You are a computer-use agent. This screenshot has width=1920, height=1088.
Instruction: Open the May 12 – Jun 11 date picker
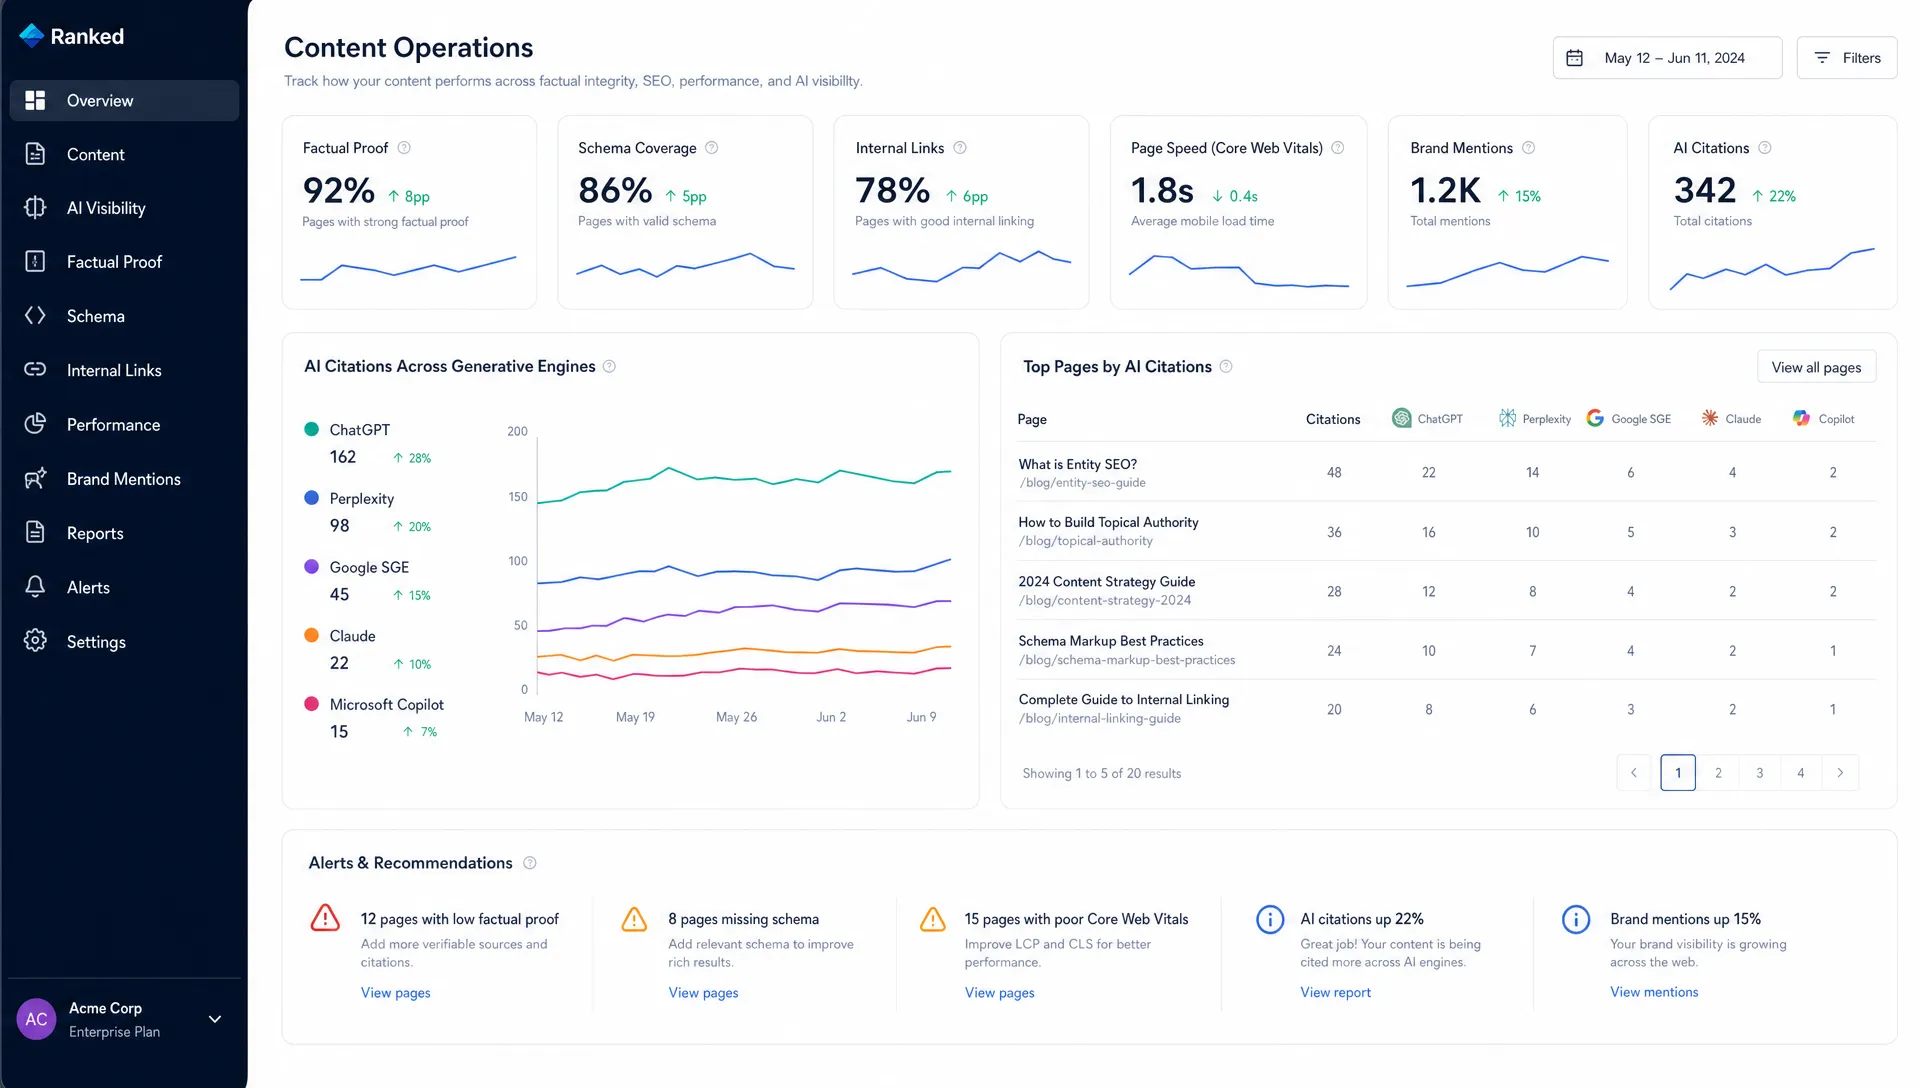tap(1667, 58)
